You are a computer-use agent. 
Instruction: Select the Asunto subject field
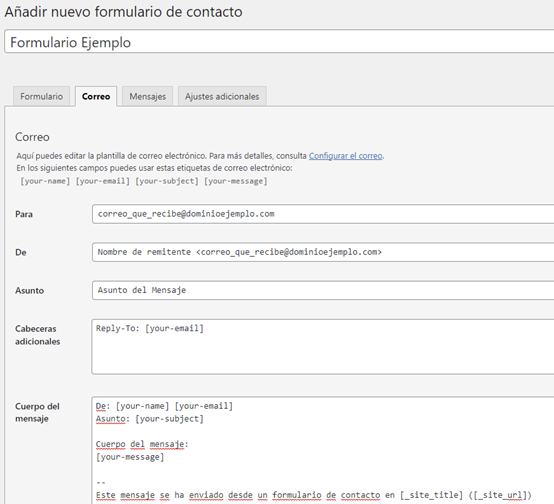tap(323, 290)
